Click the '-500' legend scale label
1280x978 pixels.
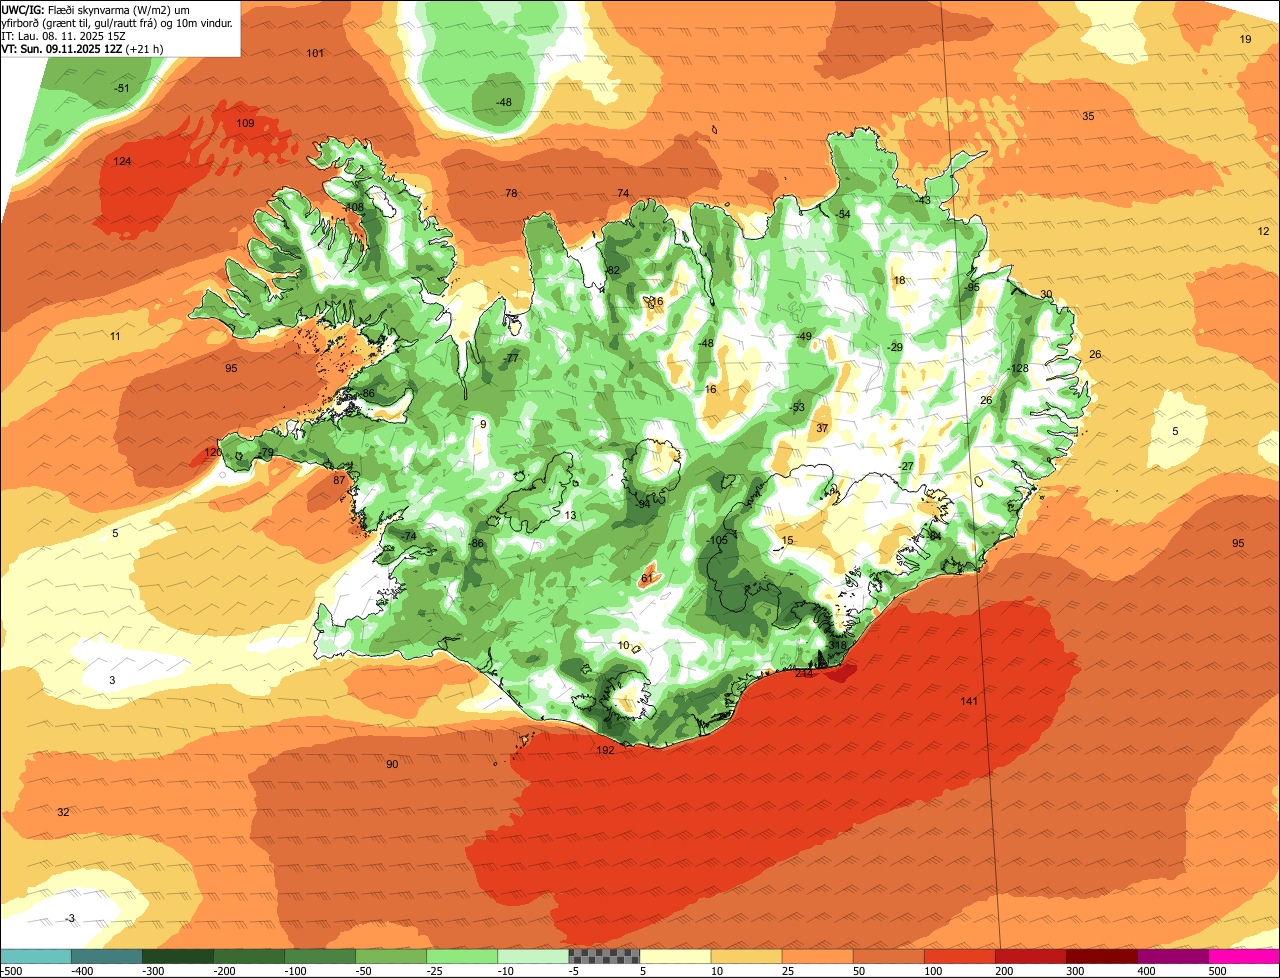(11, 971)
